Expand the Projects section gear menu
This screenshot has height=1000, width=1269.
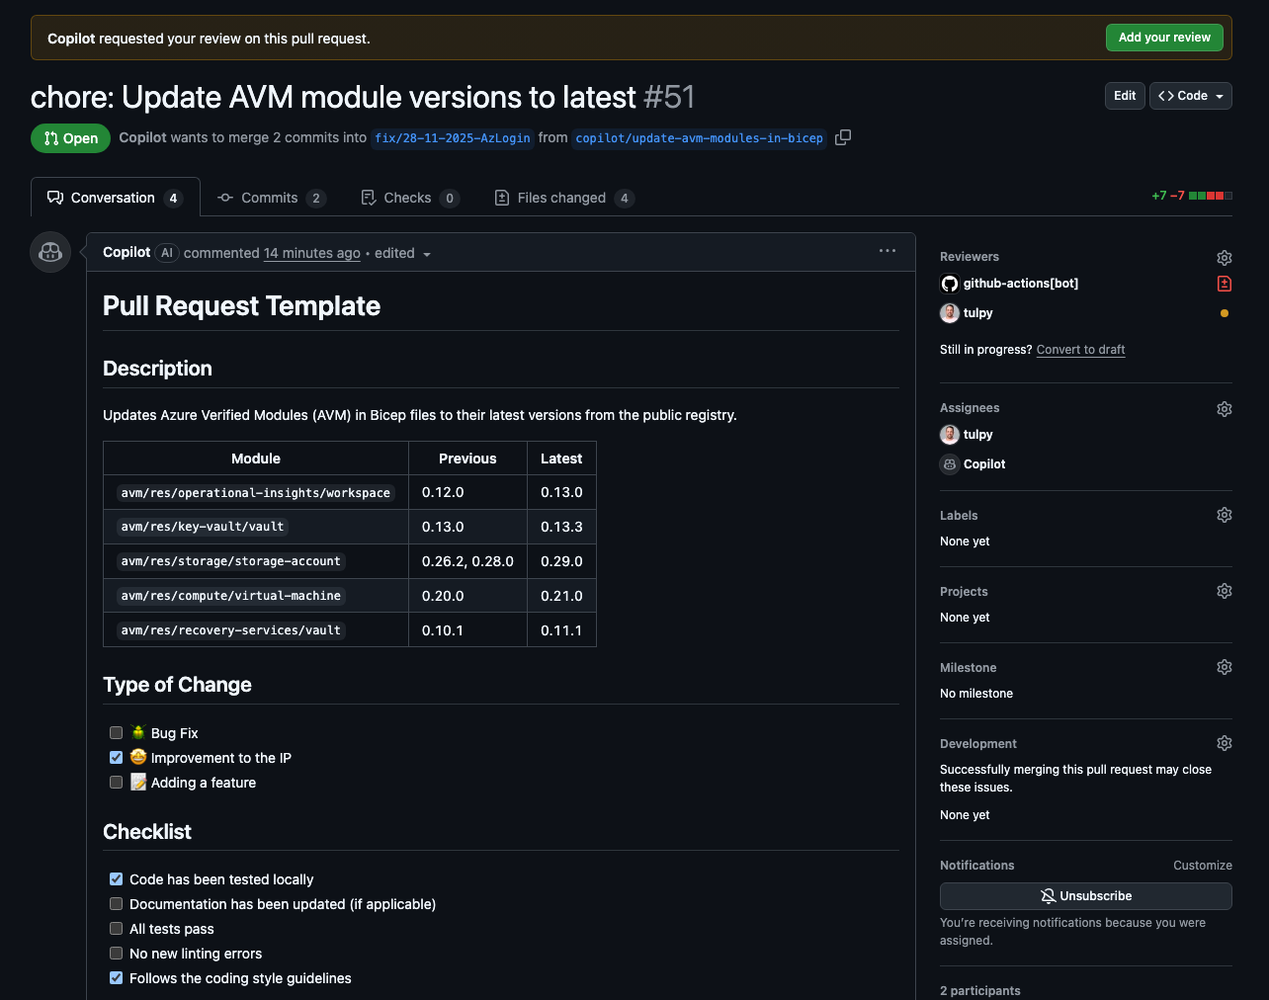(1224, 590)
